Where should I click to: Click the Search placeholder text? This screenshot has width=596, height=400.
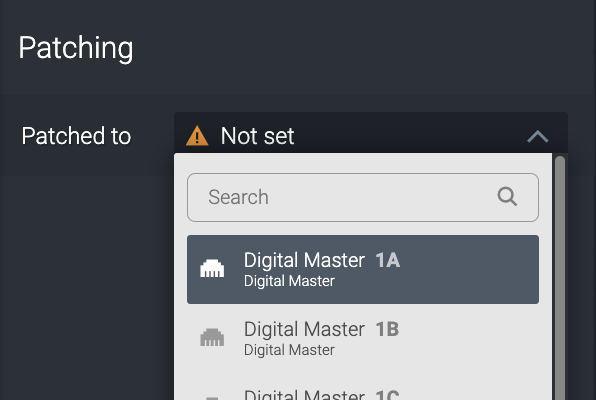tap(238, 197)
